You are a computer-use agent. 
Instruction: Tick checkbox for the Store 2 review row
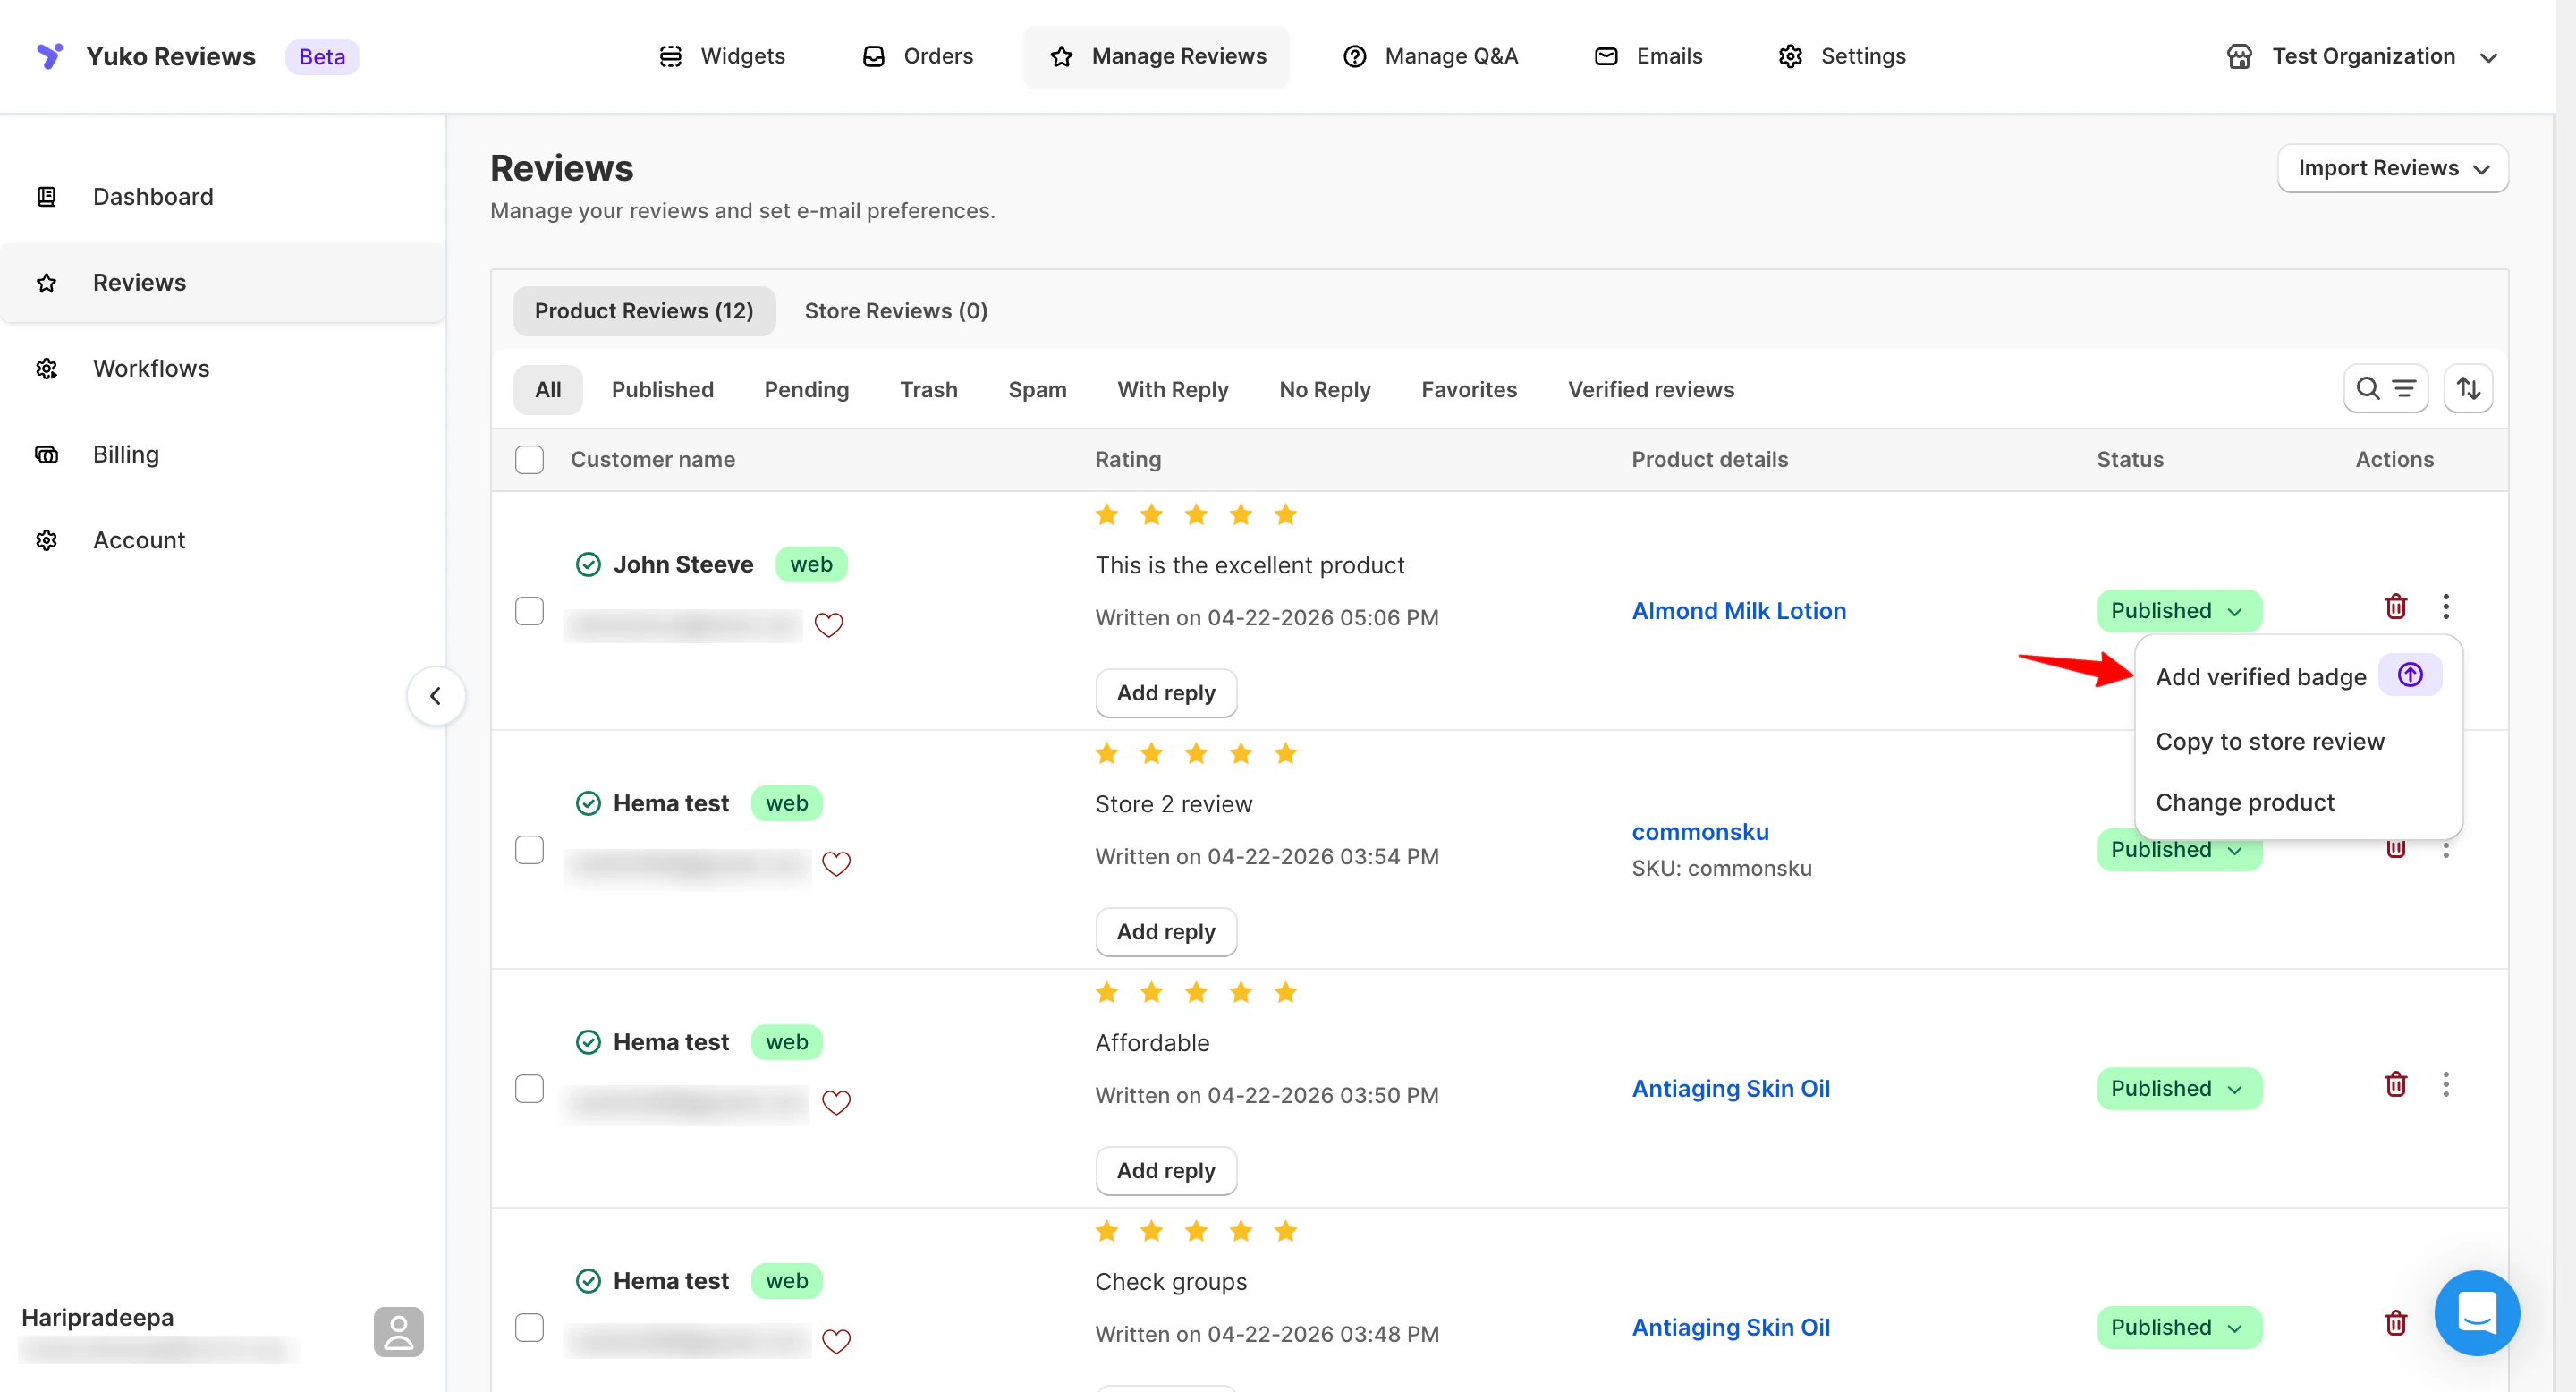[529, 850]
